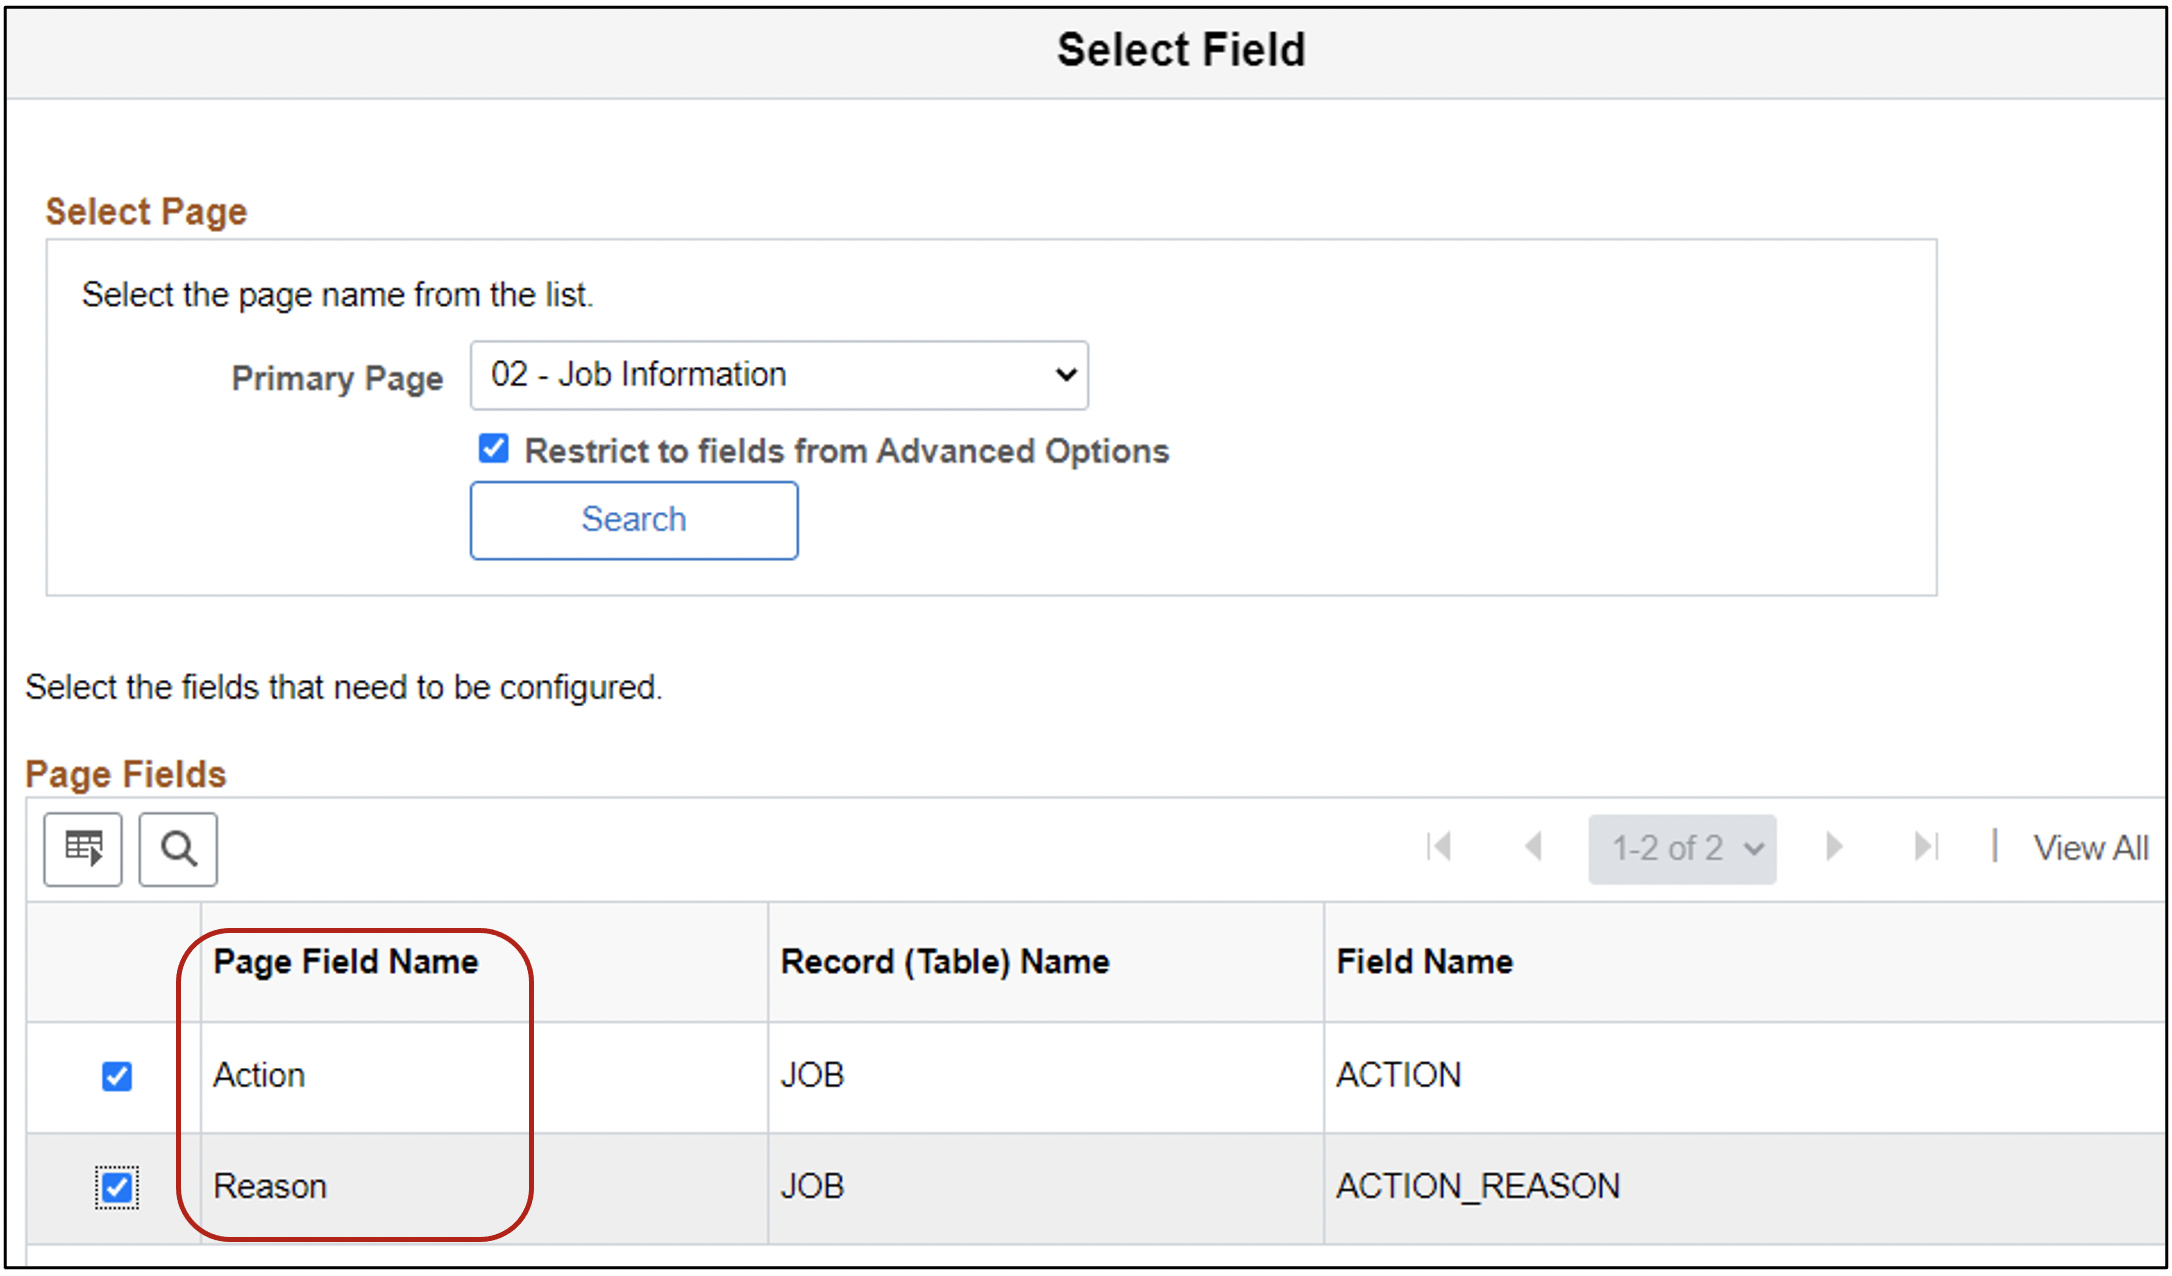Screen dimensions: 2172x1276
Task: Click the Field Name column header
Action: tap(1424, 961)
